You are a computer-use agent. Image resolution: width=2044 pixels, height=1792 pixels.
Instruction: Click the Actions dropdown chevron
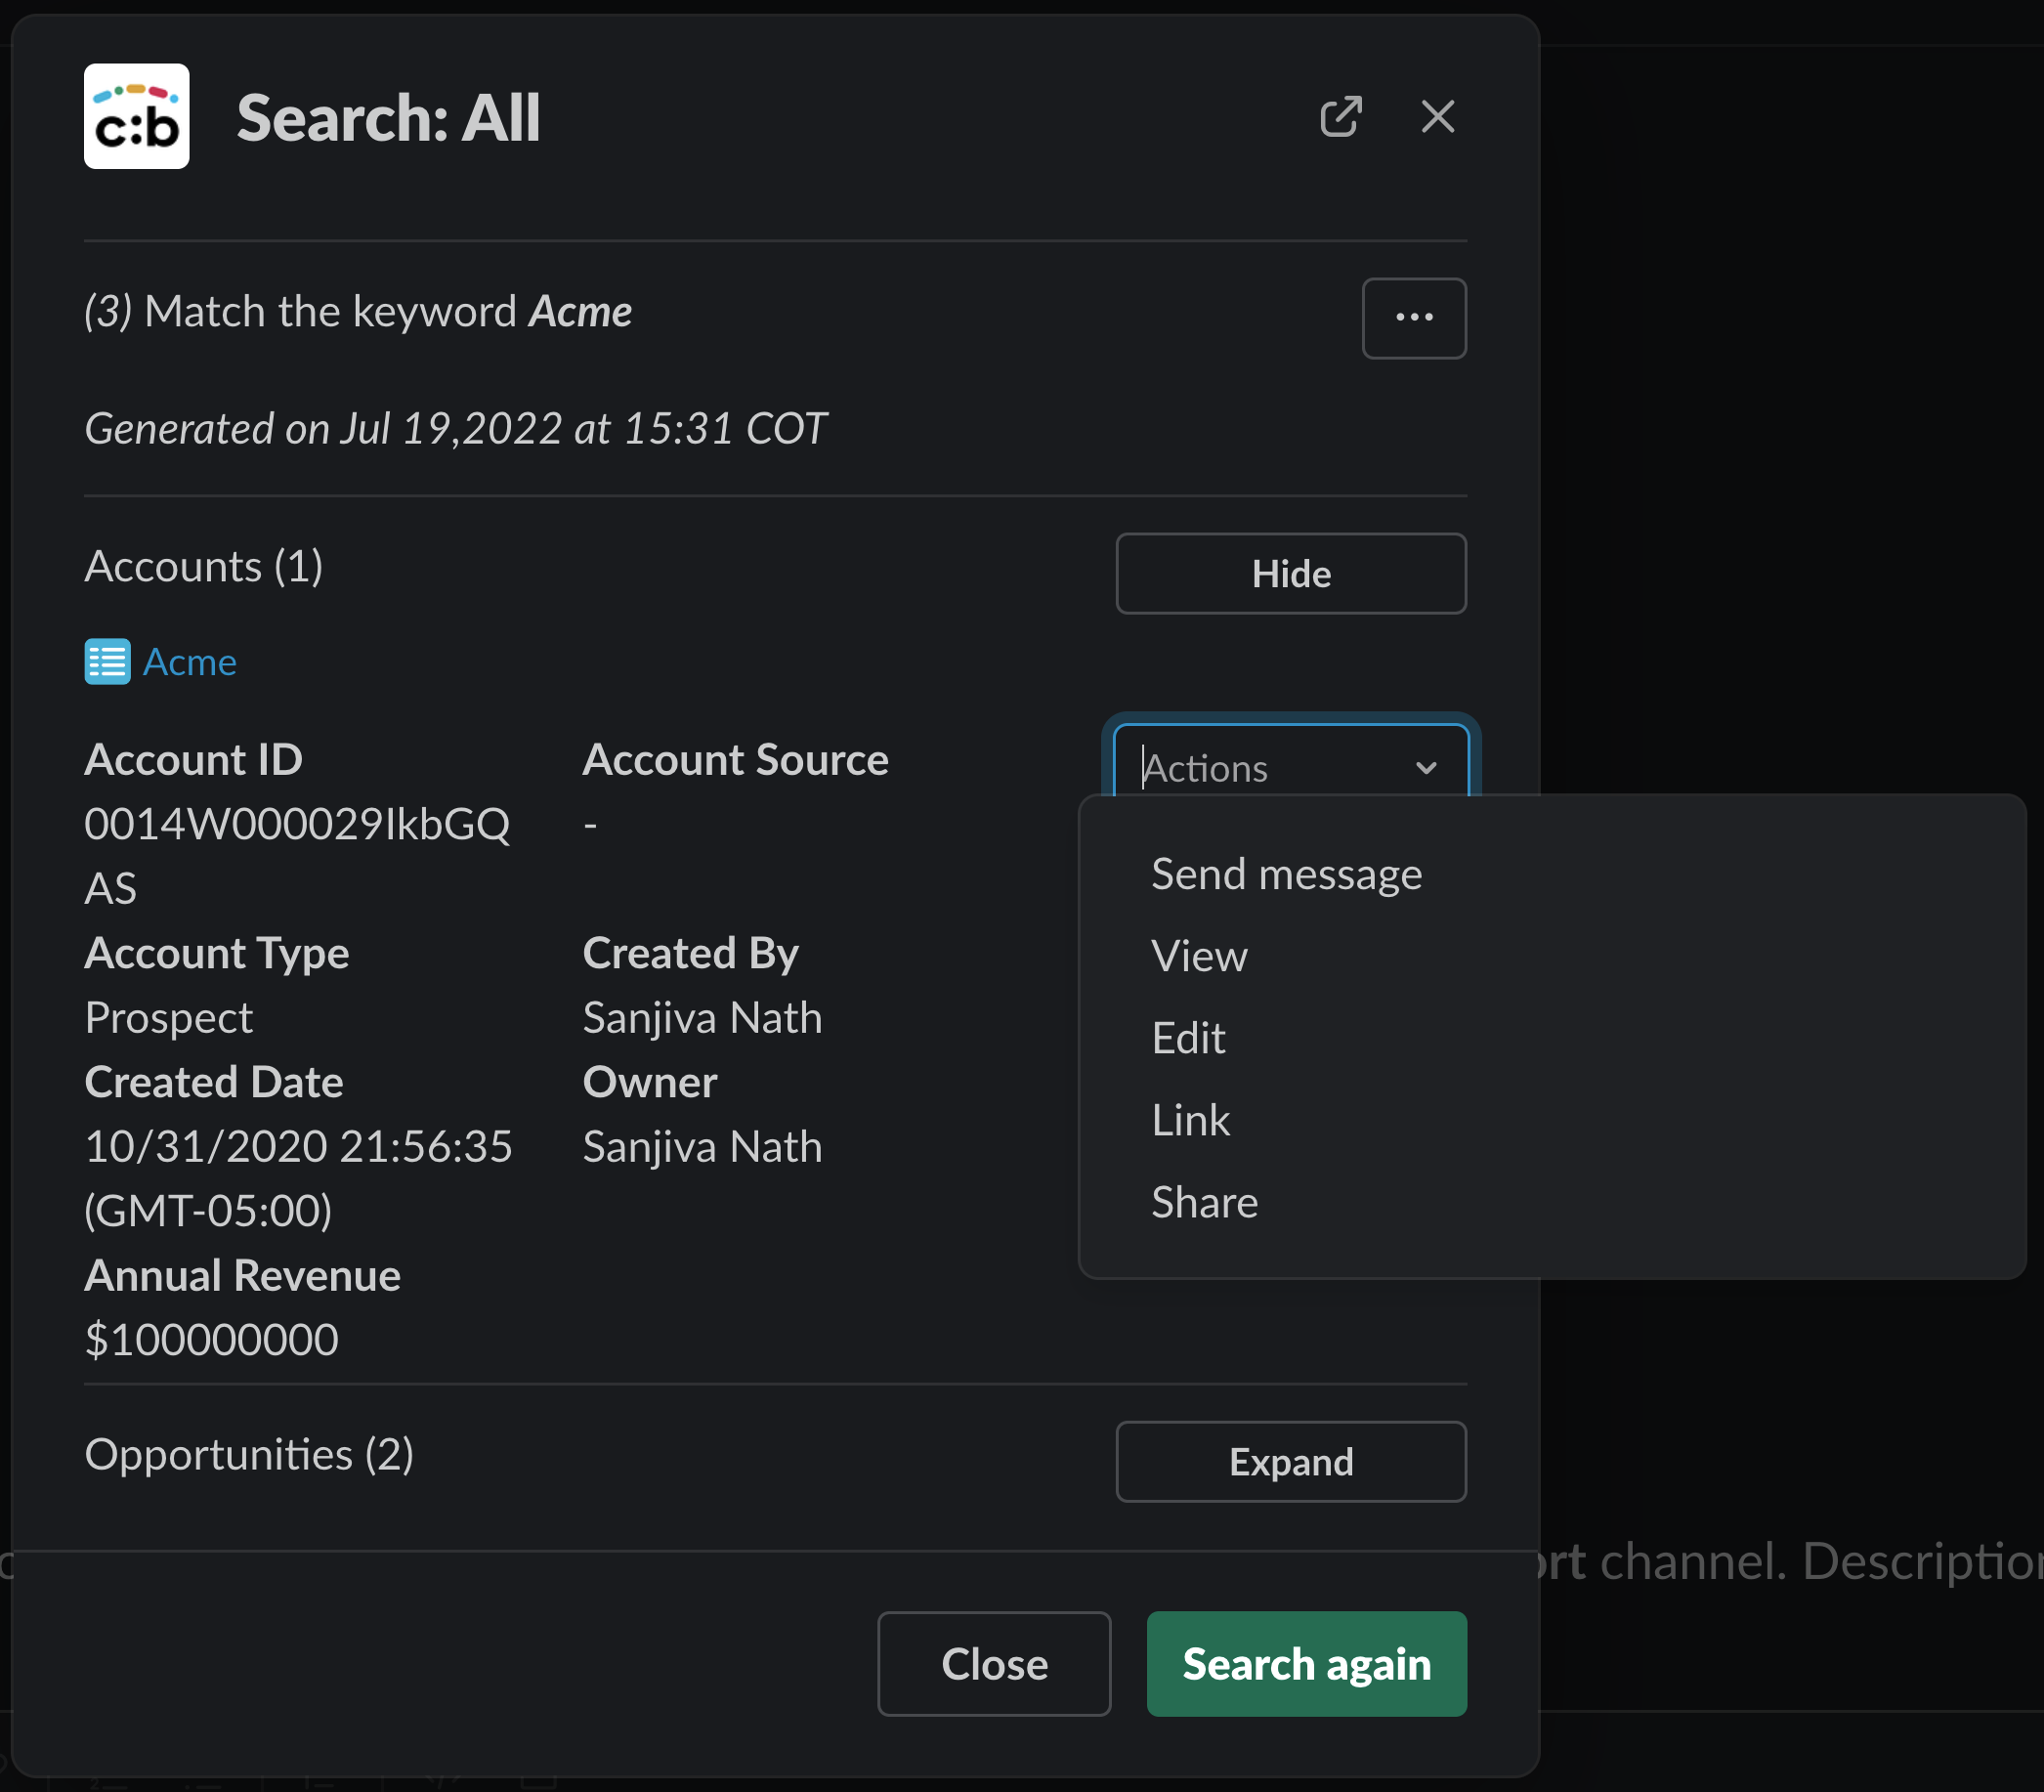1425,767
